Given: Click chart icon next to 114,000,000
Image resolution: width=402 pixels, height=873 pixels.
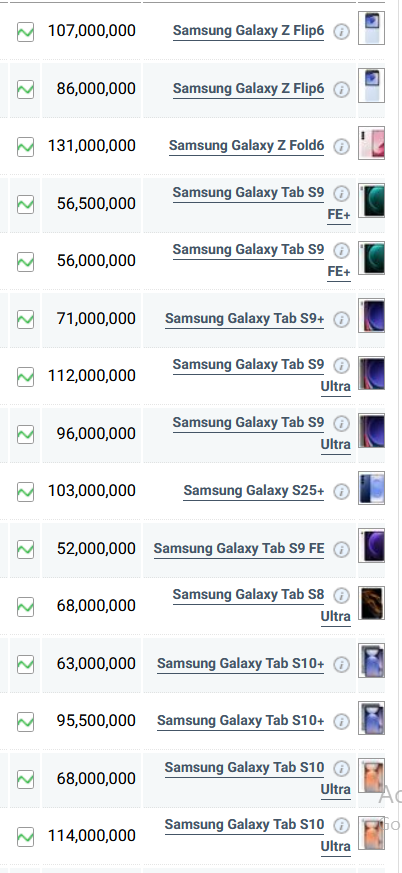Looking at the screenshot, I should (25, 837).
